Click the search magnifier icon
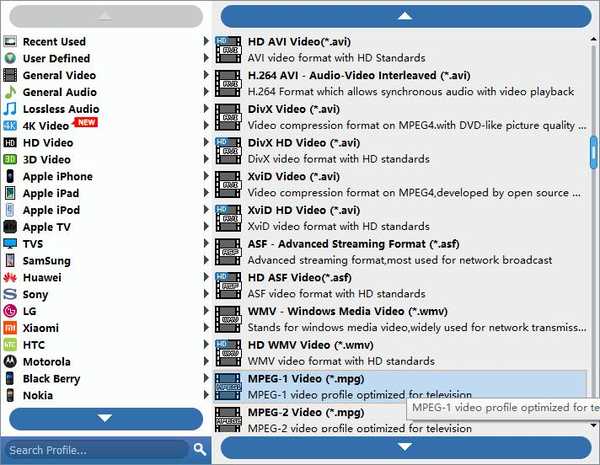The image size is (600, 465). coord(199,449)
